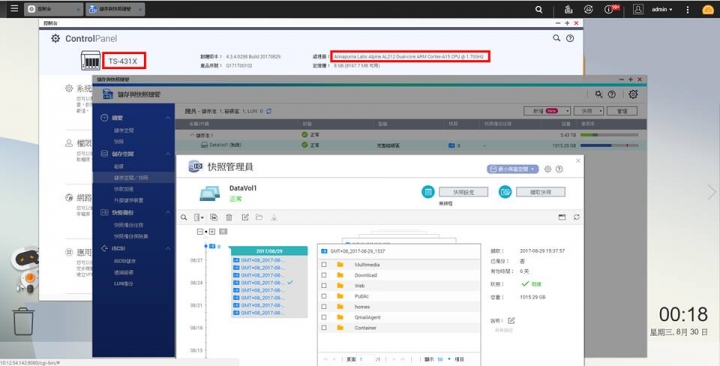Open the Snapshot dropdown button in storage list
The height and width of the screenshot is (366, 720).
pyautogui.click(x=589, y=111)
